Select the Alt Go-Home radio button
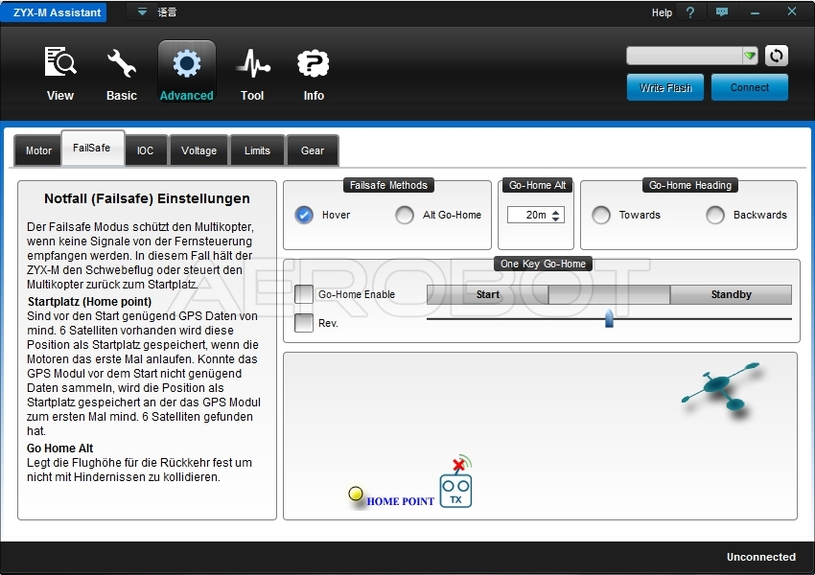 coord(404,215)
